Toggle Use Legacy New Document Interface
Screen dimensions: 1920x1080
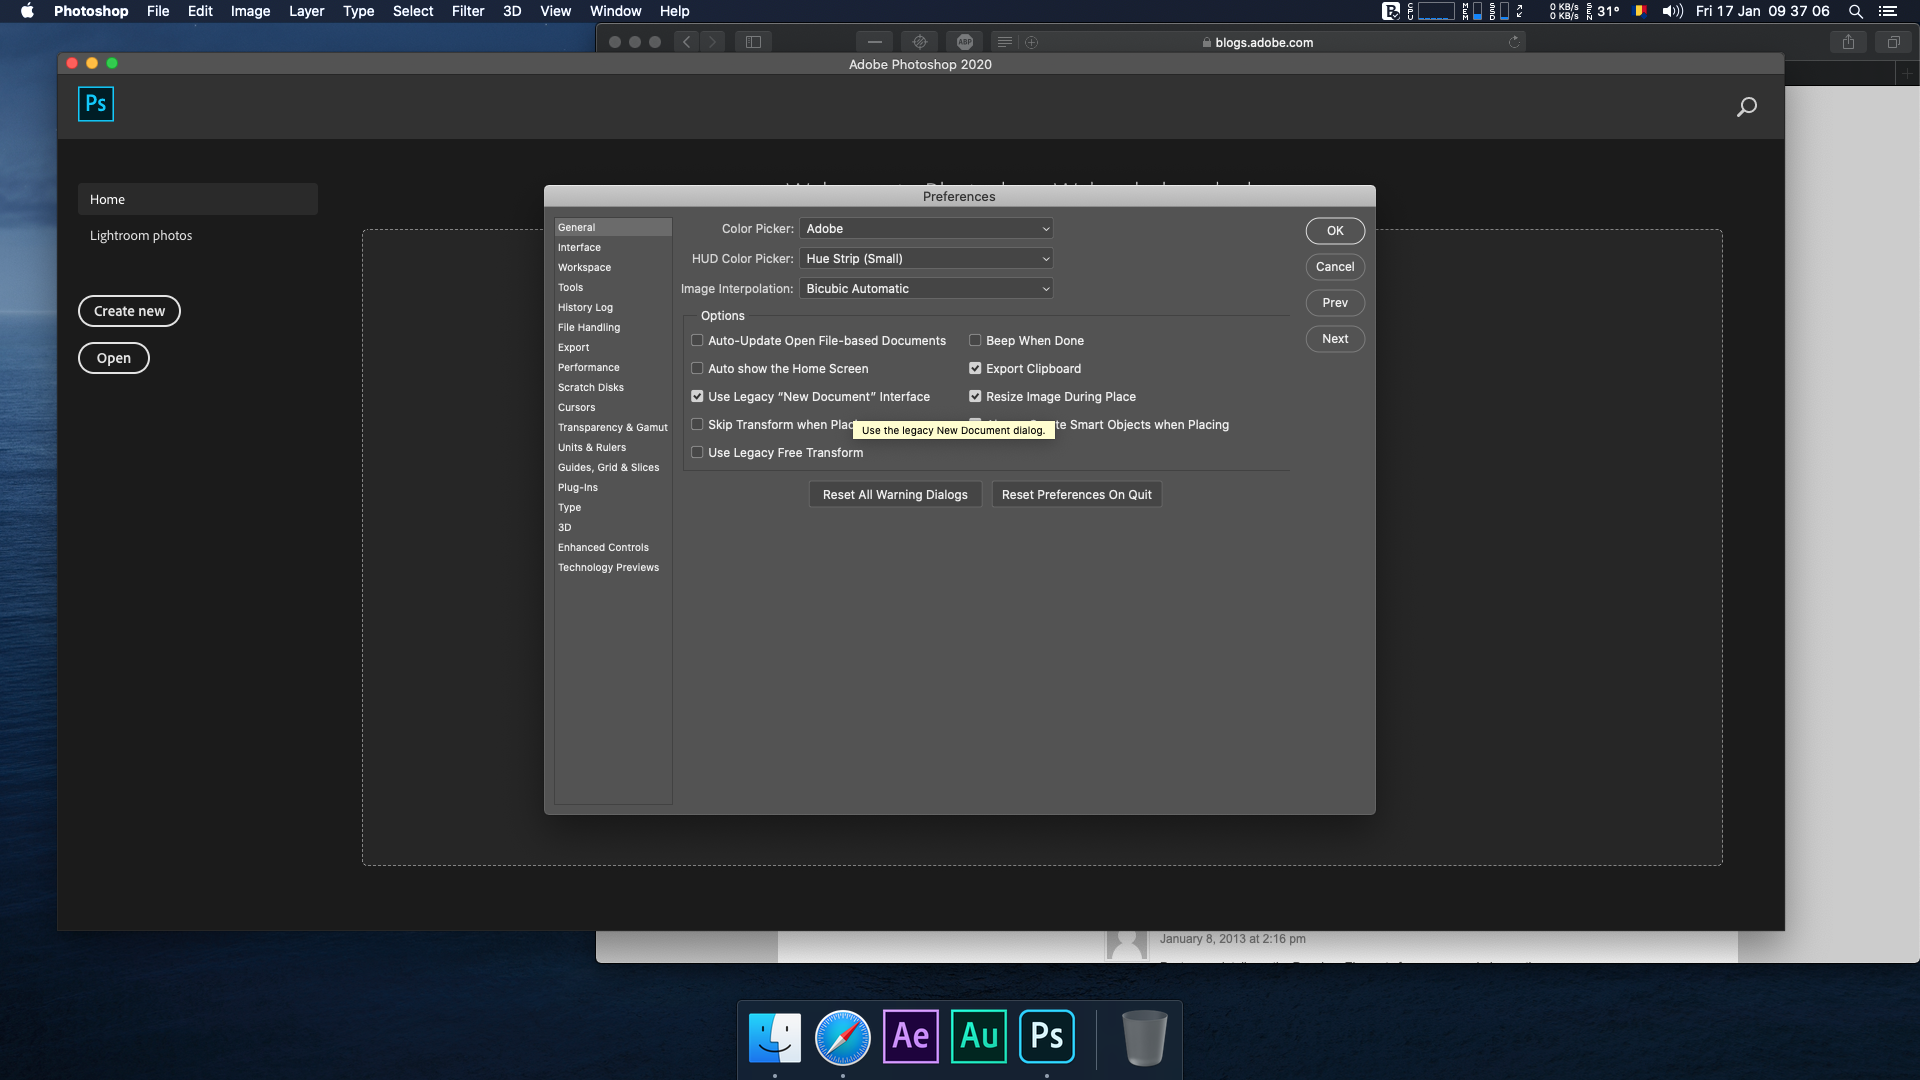696,396
